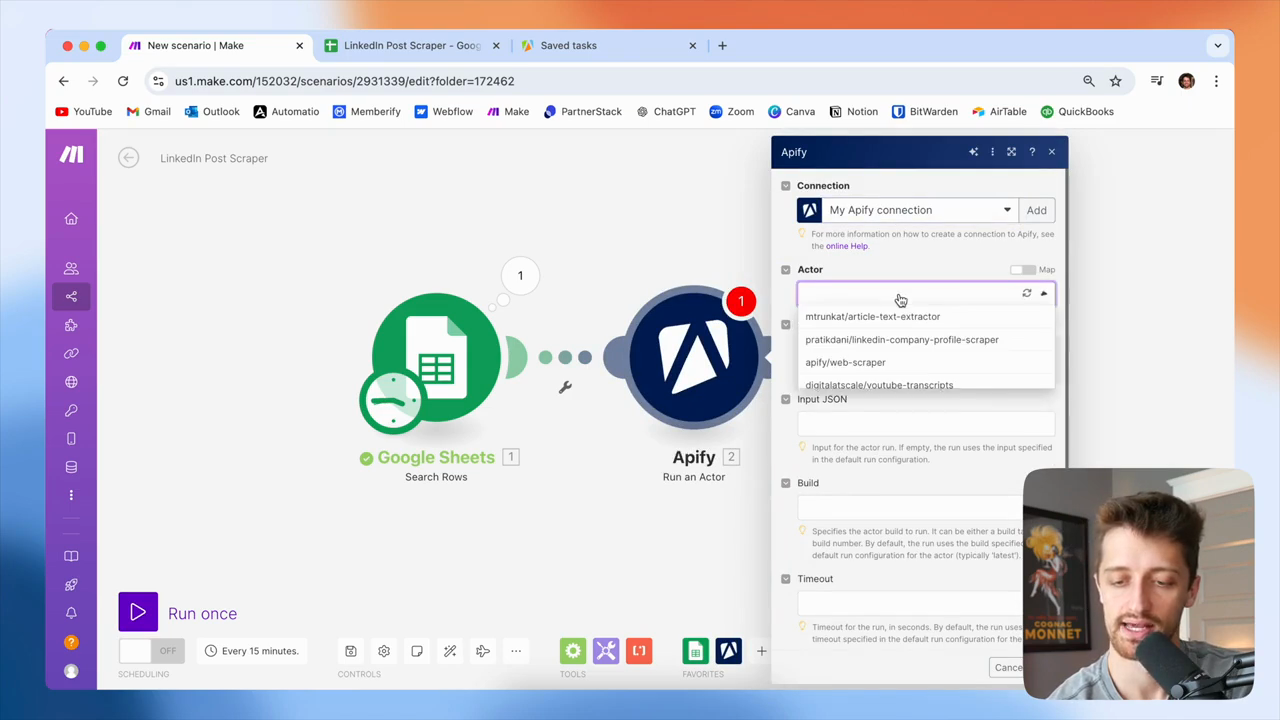Collapse the Actor dropdown arrow
The width and height of the screenshot is (1280, 720).
(x=1044, y=293)
